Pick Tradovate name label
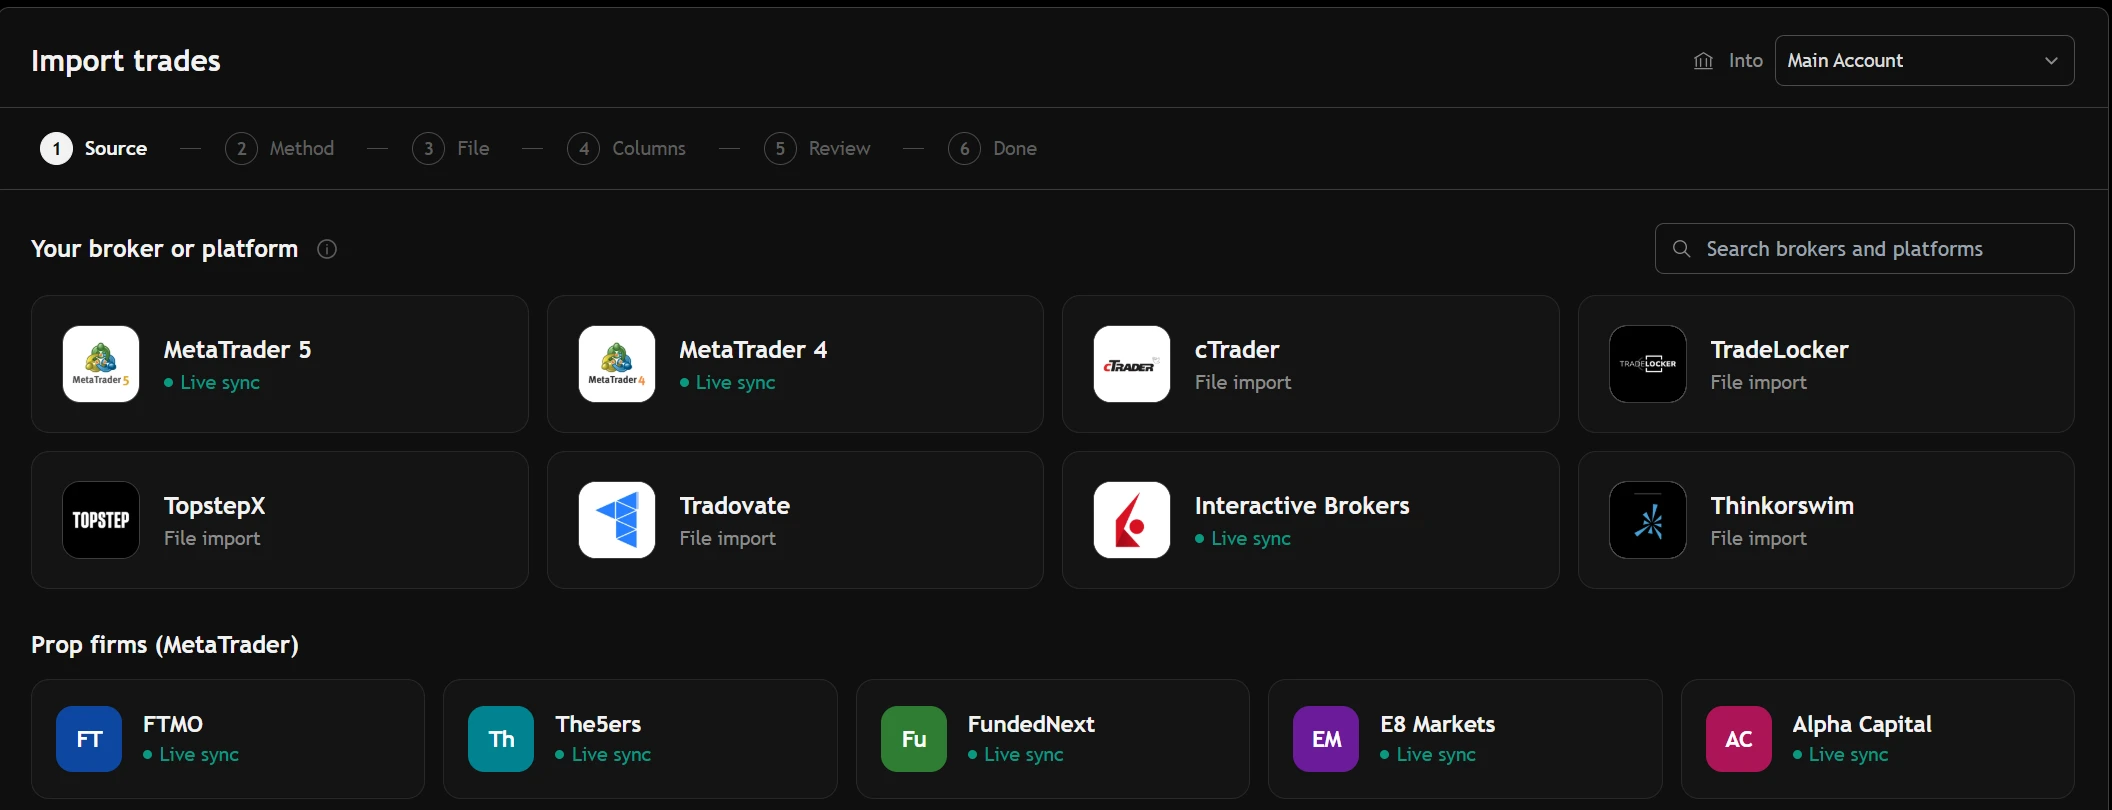This screenshot has height=810, width=2112. 735,506
